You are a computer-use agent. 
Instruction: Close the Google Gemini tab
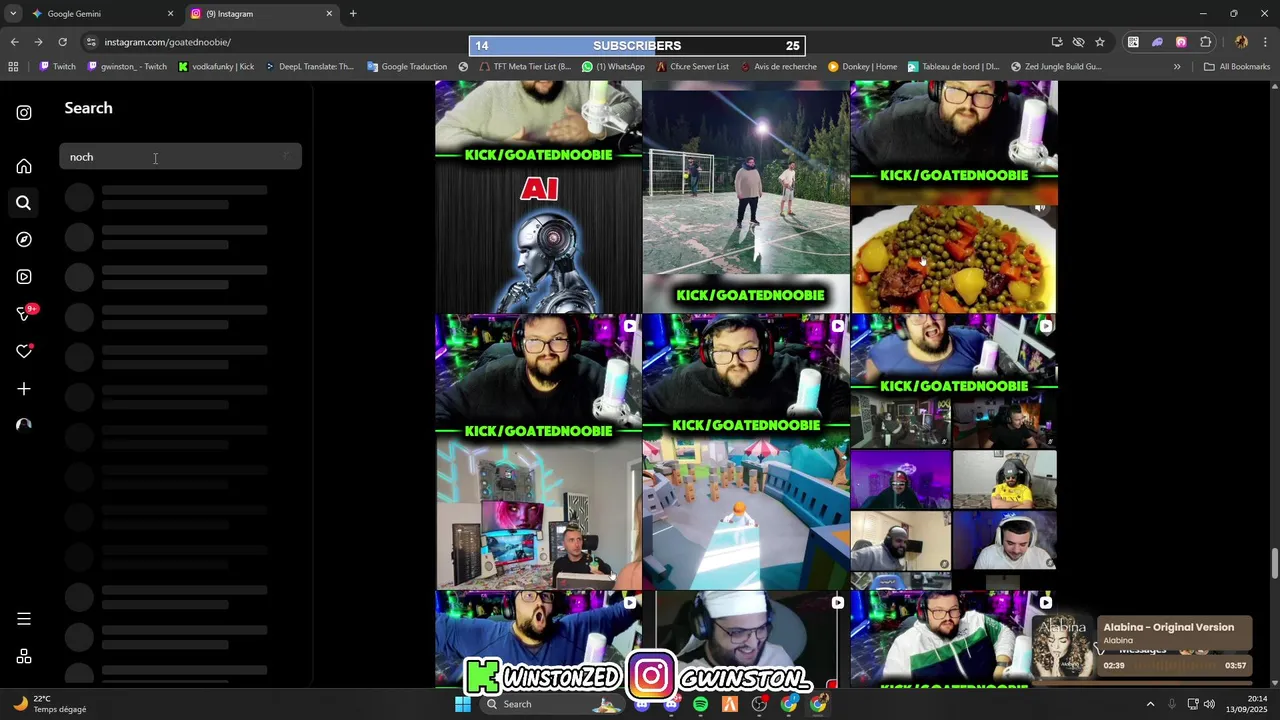pyautogui.click(x=170, y=14)
